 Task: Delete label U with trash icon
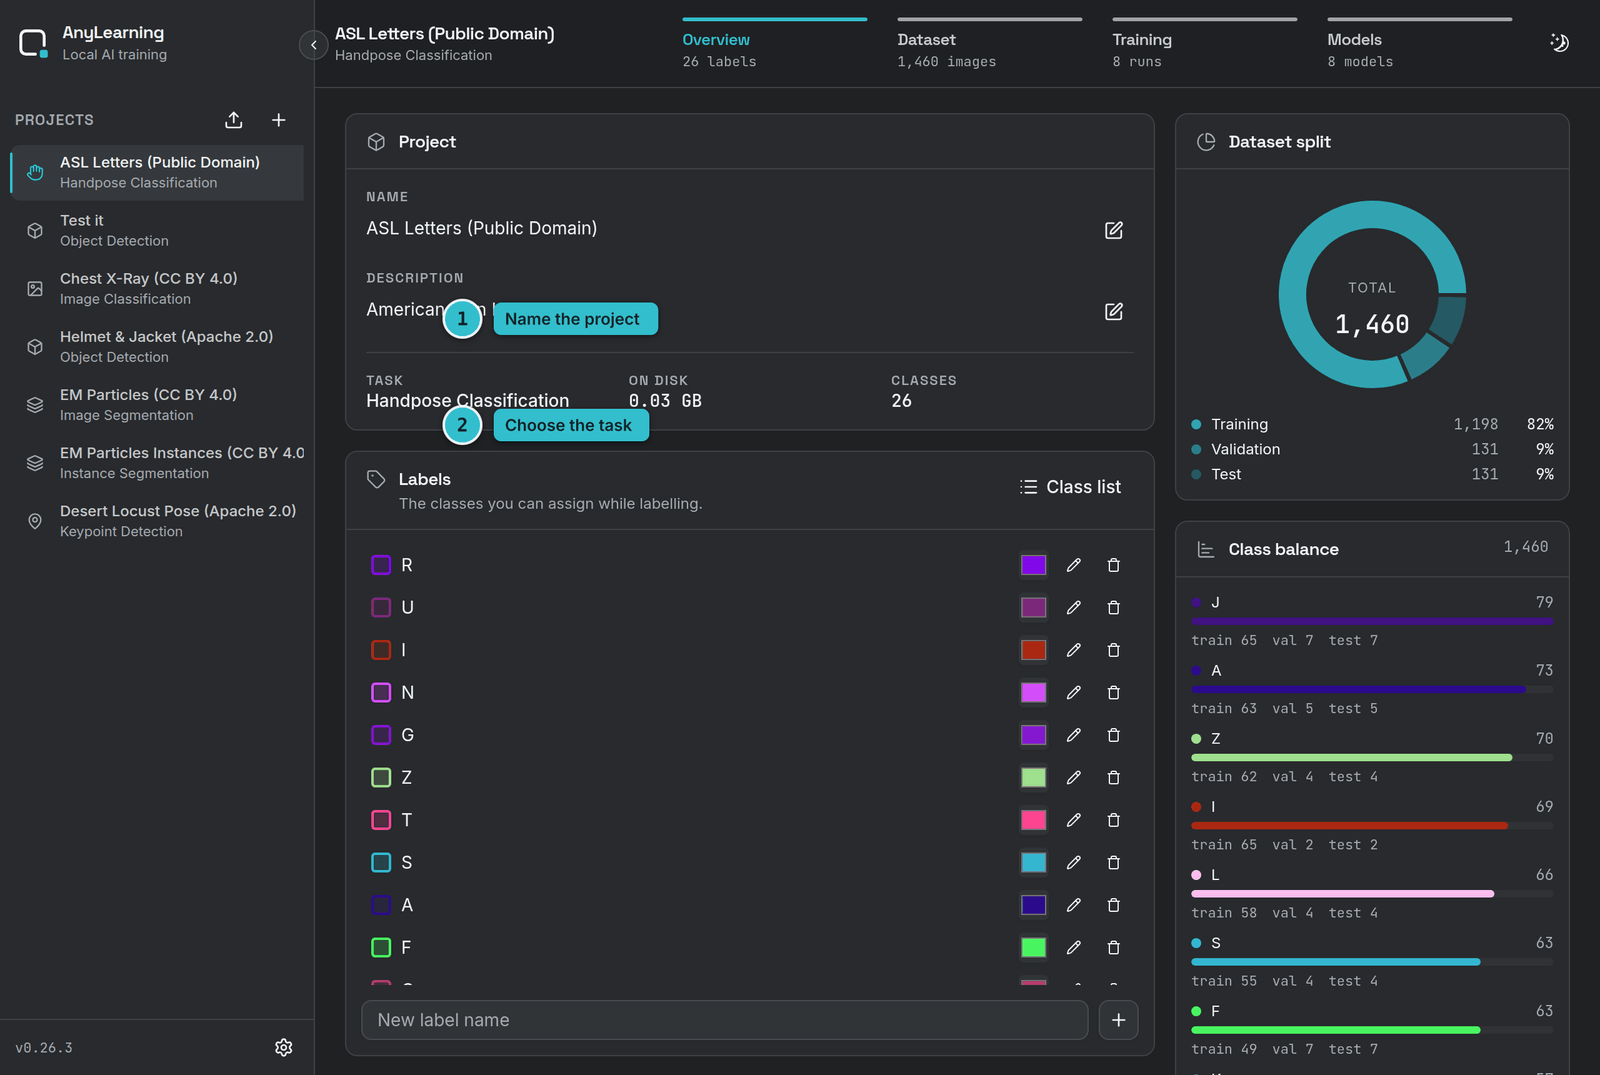(1114, 607)
